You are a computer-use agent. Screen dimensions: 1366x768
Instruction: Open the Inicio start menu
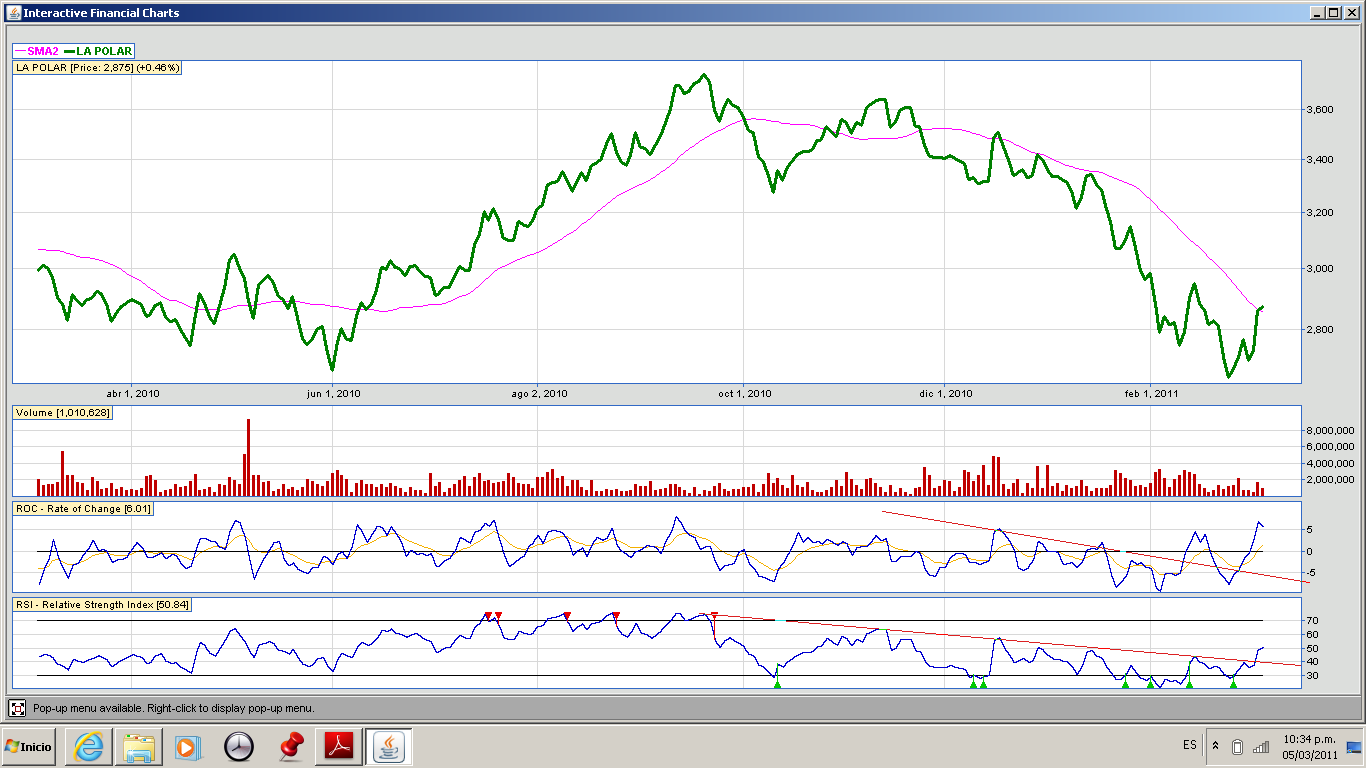coord(29,747)
